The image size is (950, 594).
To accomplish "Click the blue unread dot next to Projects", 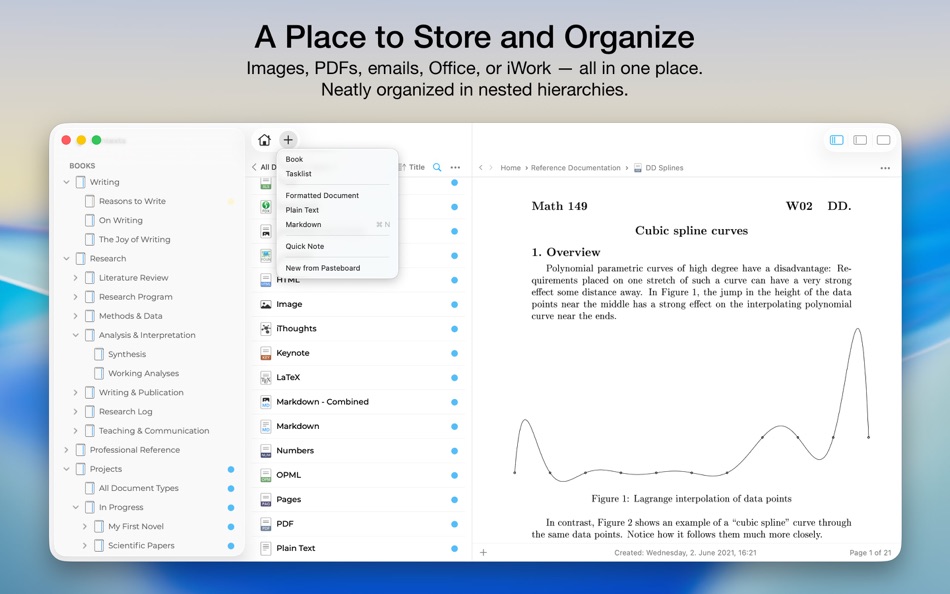I will click(x=230, y=468).
